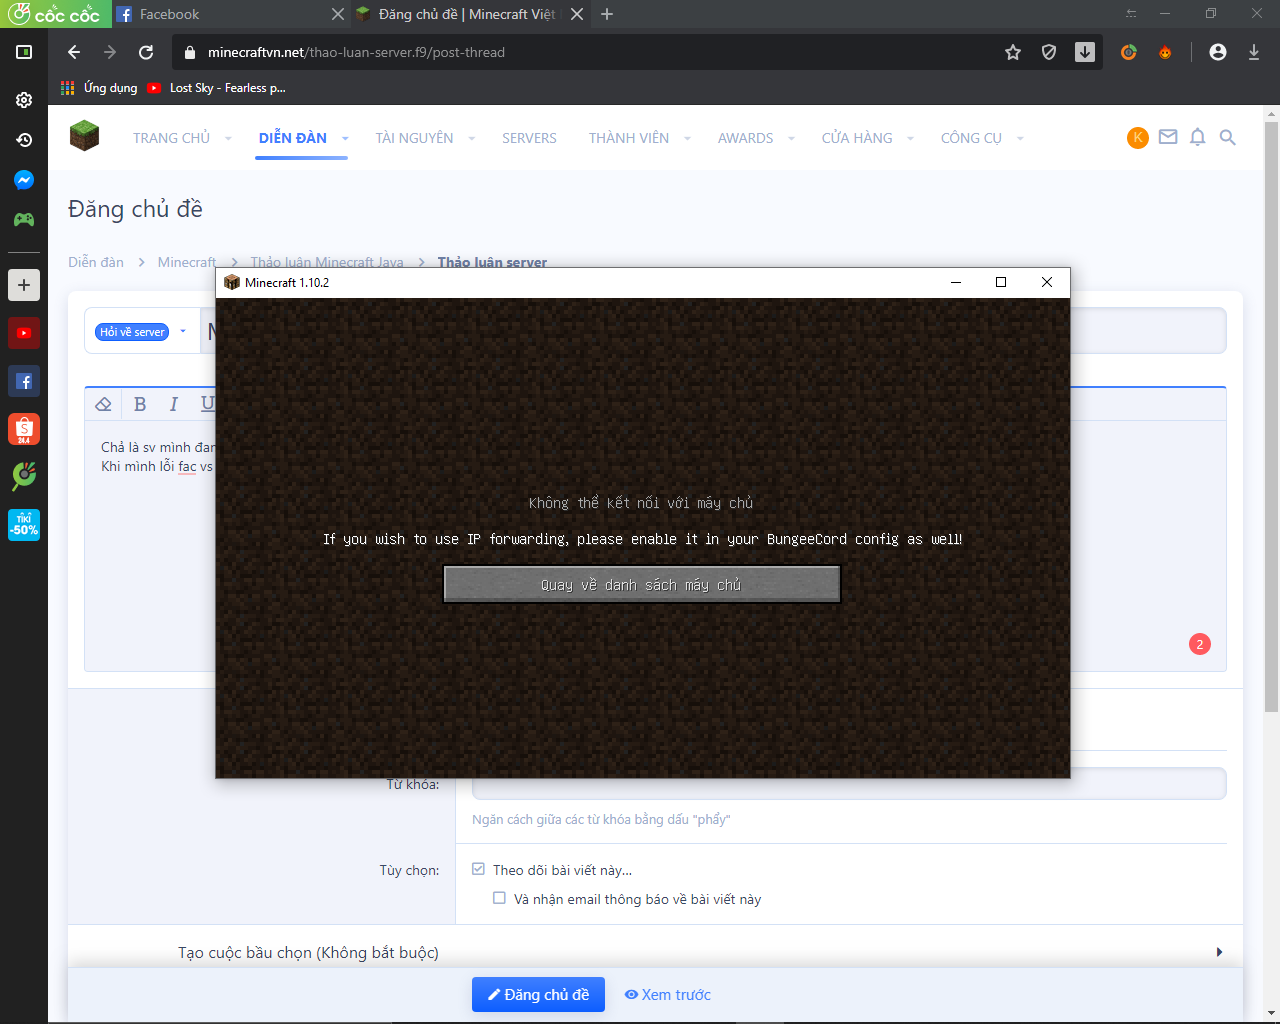The height and width of the screenshot is (1024, 1280).
Task: Click the Minecraft grass block site logo
Action: point(85,136)
